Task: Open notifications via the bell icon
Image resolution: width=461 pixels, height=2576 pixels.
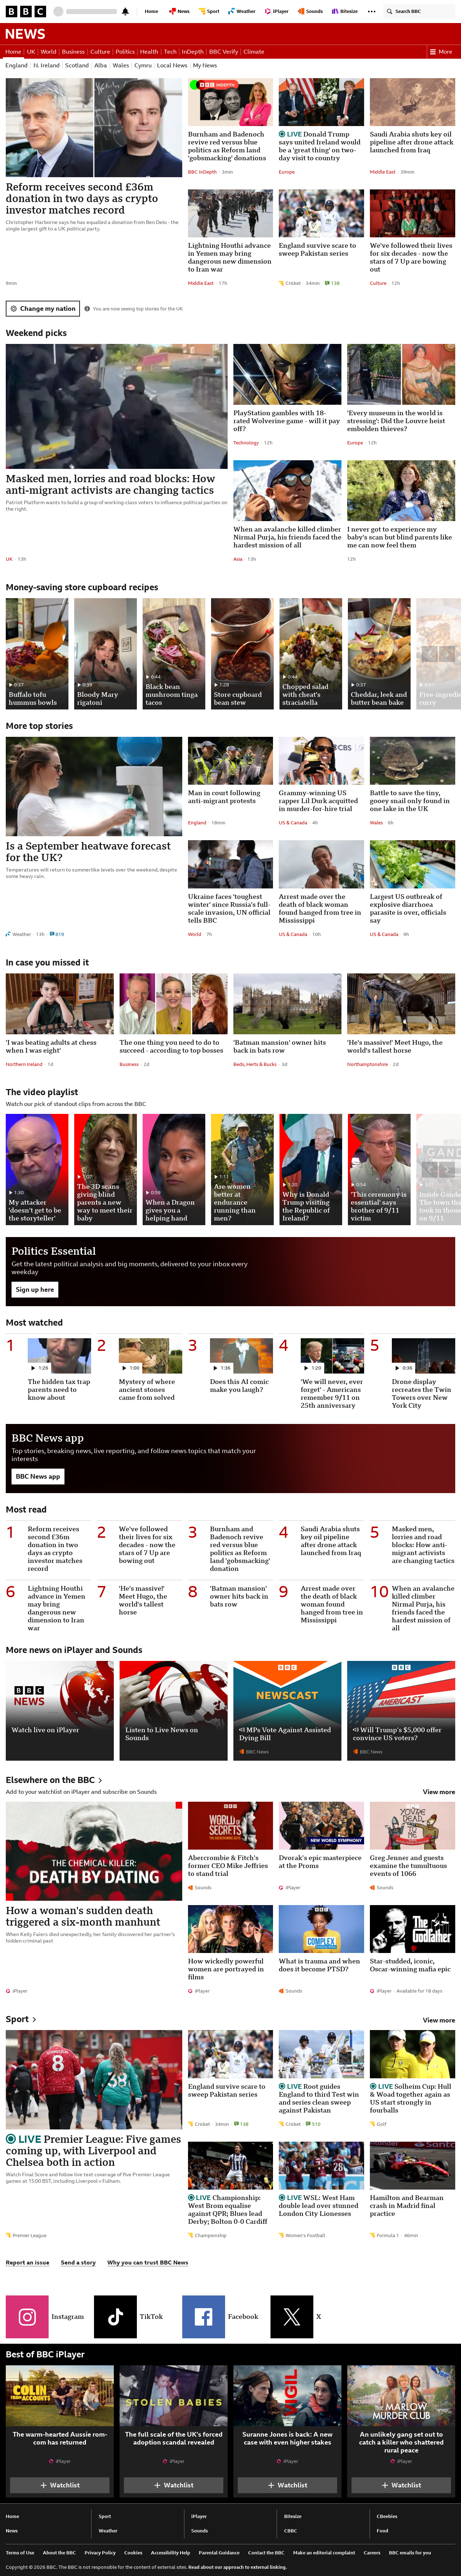Action: pyautogui.click(x=125, y=11)
